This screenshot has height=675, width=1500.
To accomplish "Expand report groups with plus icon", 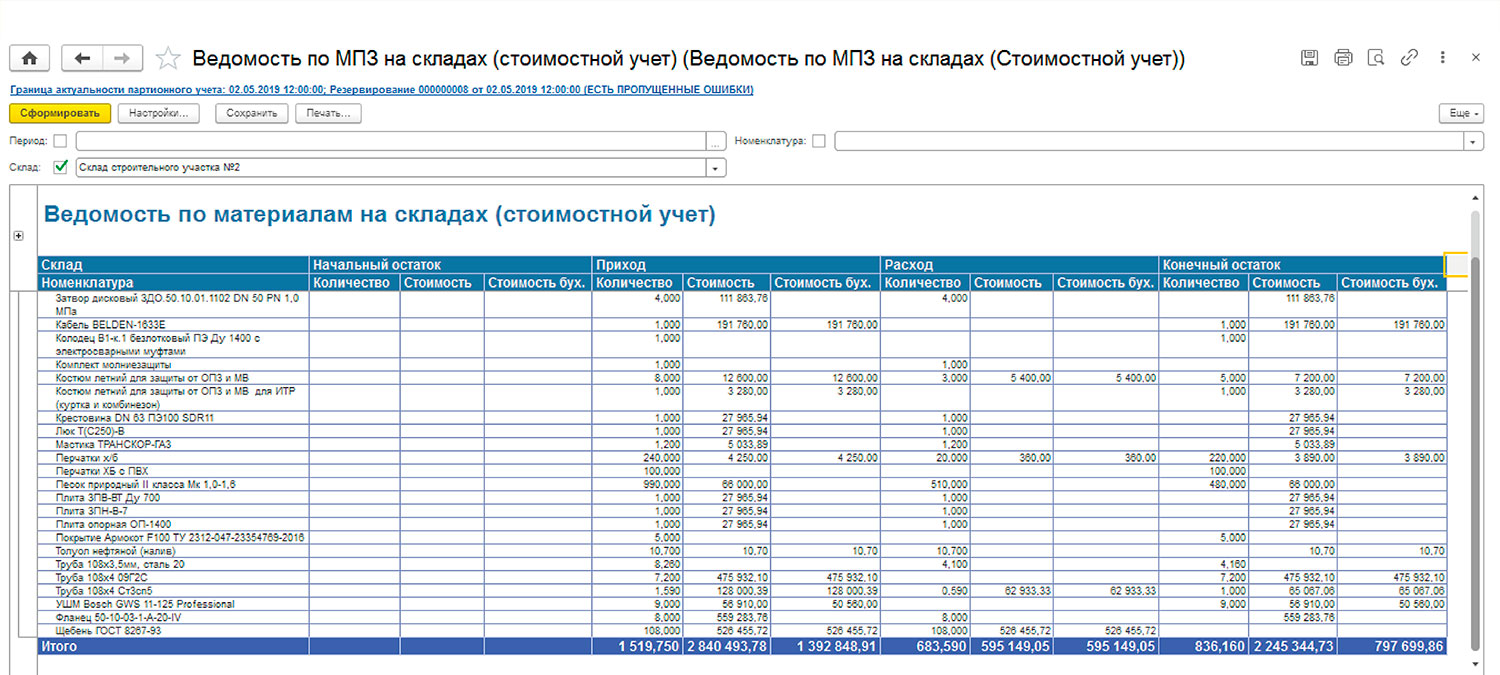I will tap(17, 236).
